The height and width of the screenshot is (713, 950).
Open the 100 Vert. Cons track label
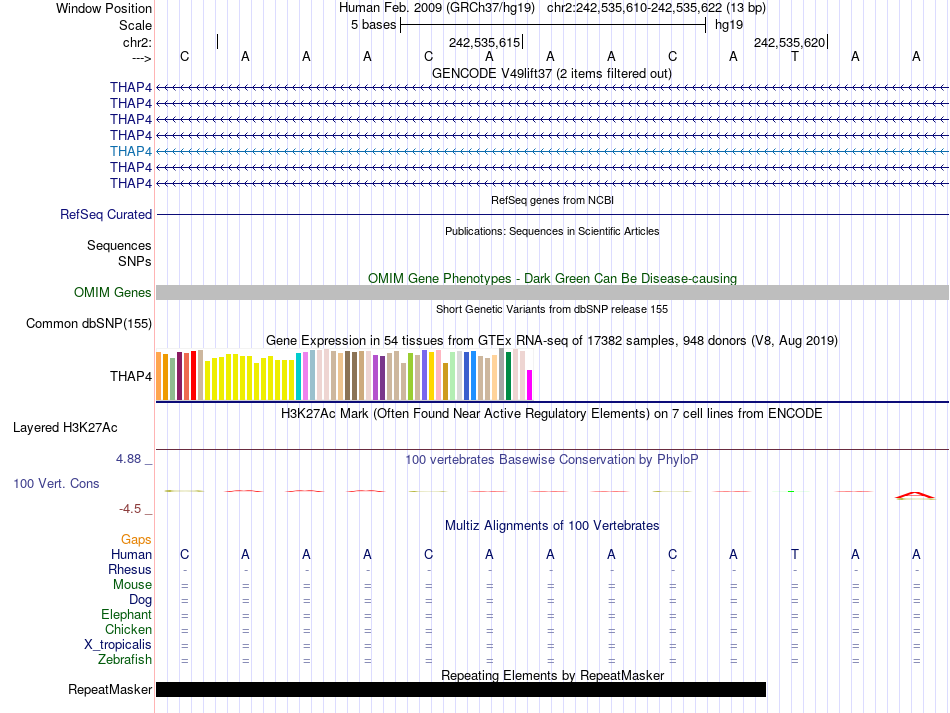(56, 483)
